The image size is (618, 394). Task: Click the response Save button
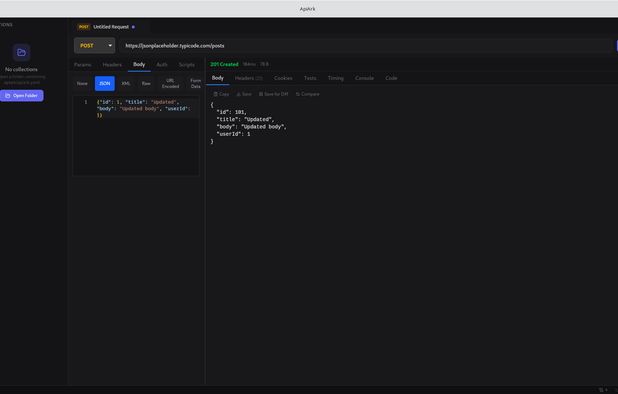click(244, 94)
